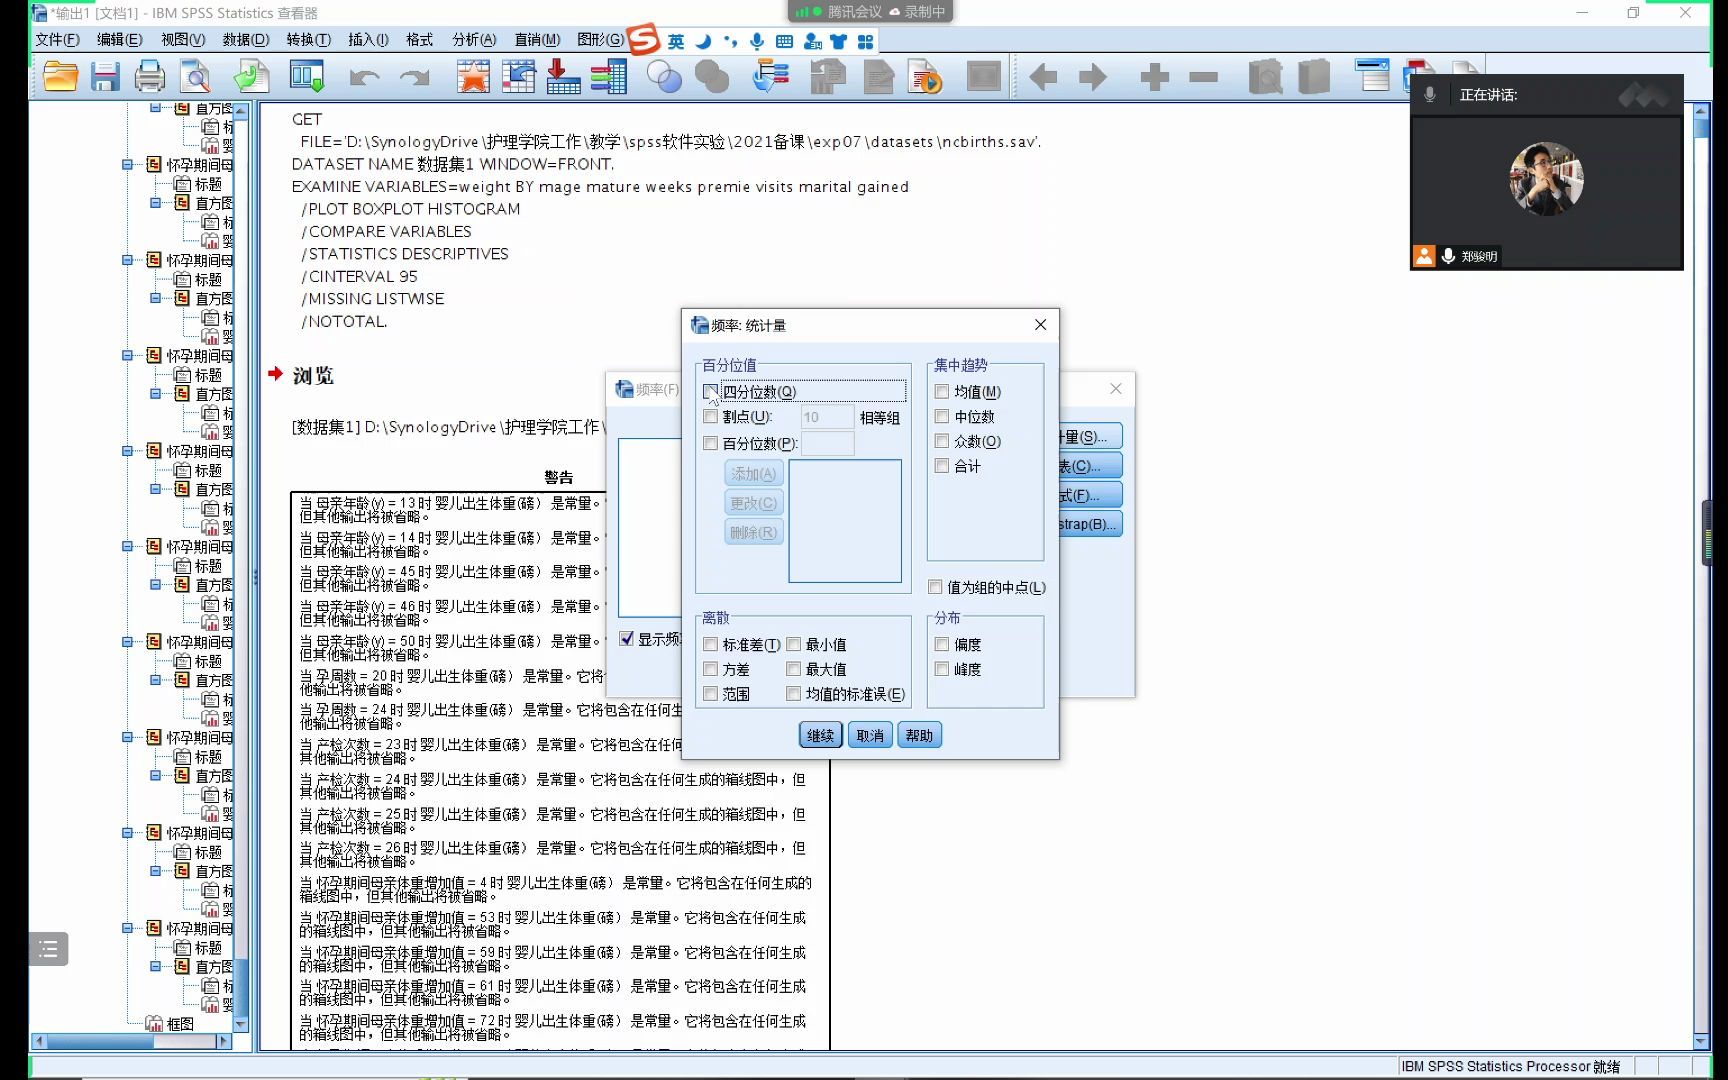Viewport: 1728px width, 1080px height.
Task: Click the select last output circles icon
Action: click(664, 77)
